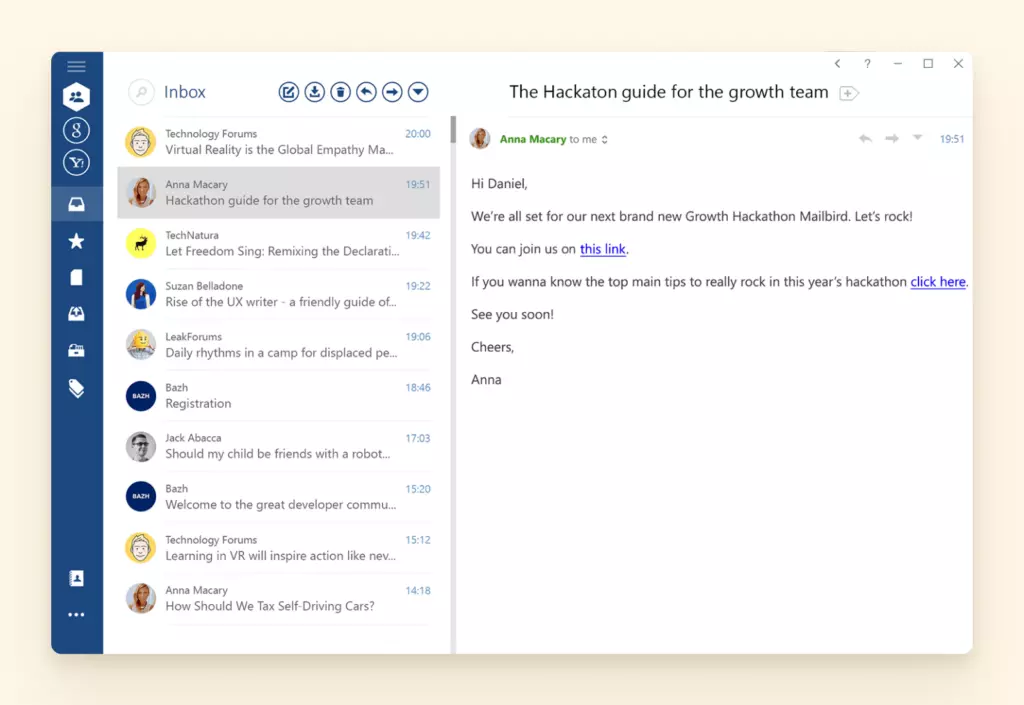Image resolution: width=1024 pixels, height=705 pixels.
Task: Open the Jack Abacca email about robots
Action: [x=278, y=446]
